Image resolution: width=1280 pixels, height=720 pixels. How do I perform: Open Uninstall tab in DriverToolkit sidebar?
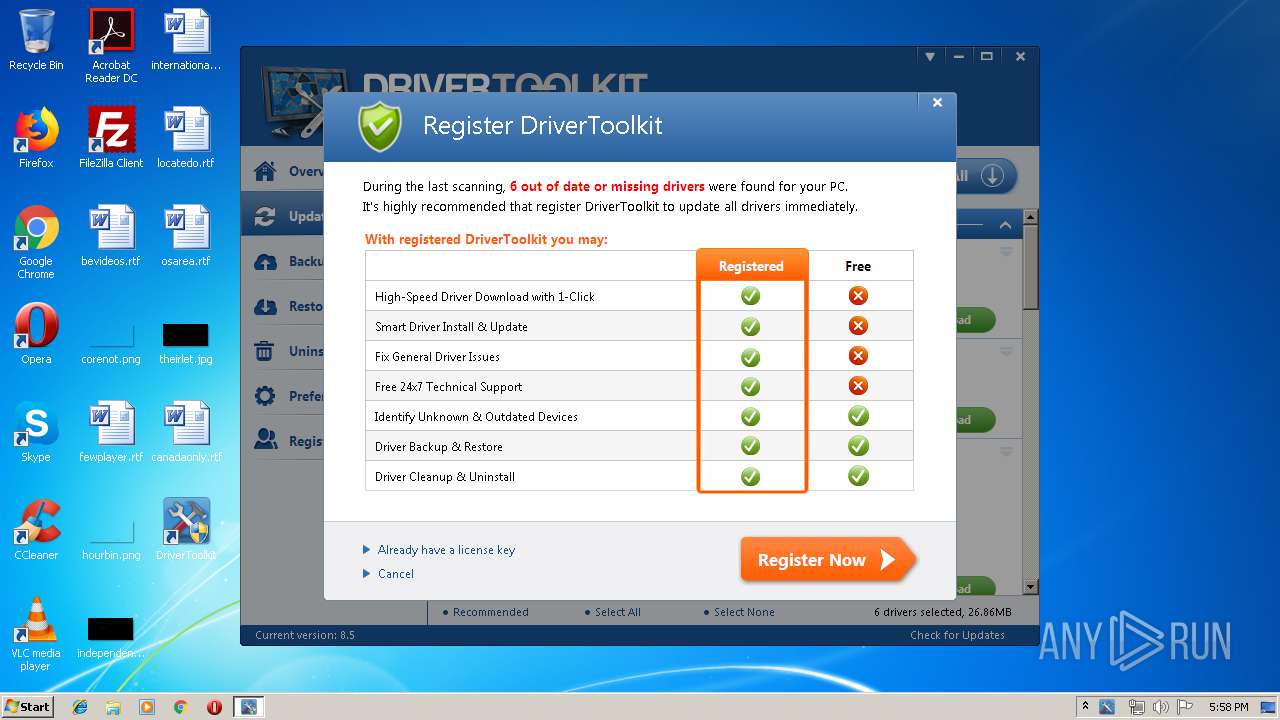[x=283, y=351]
